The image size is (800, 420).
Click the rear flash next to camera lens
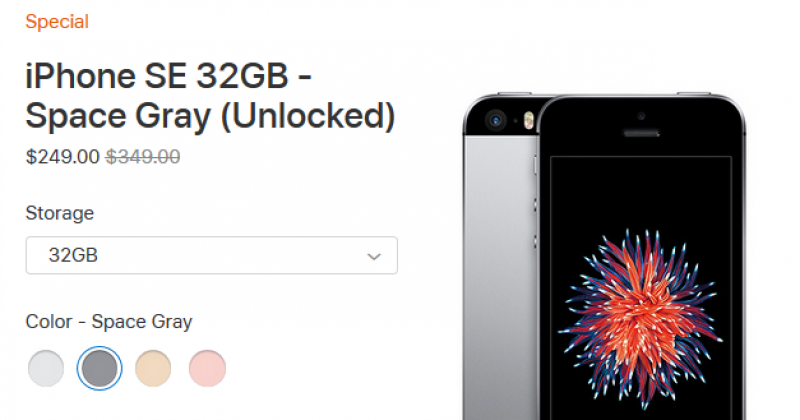[x=529, y=120]
